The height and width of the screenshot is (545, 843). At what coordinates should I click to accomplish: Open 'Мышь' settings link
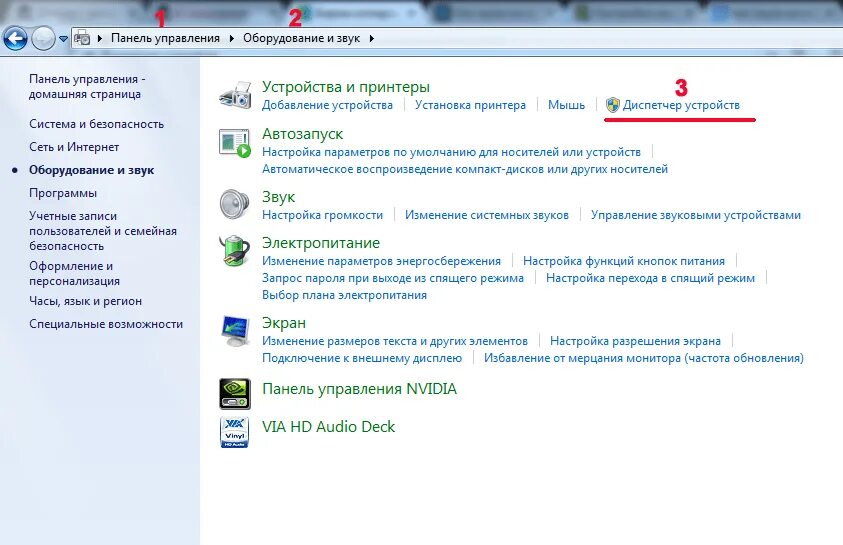[566, 105]
